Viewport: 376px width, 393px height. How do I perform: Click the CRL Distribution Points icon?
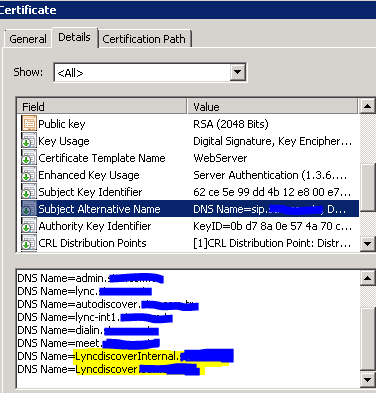pos(29,243)
